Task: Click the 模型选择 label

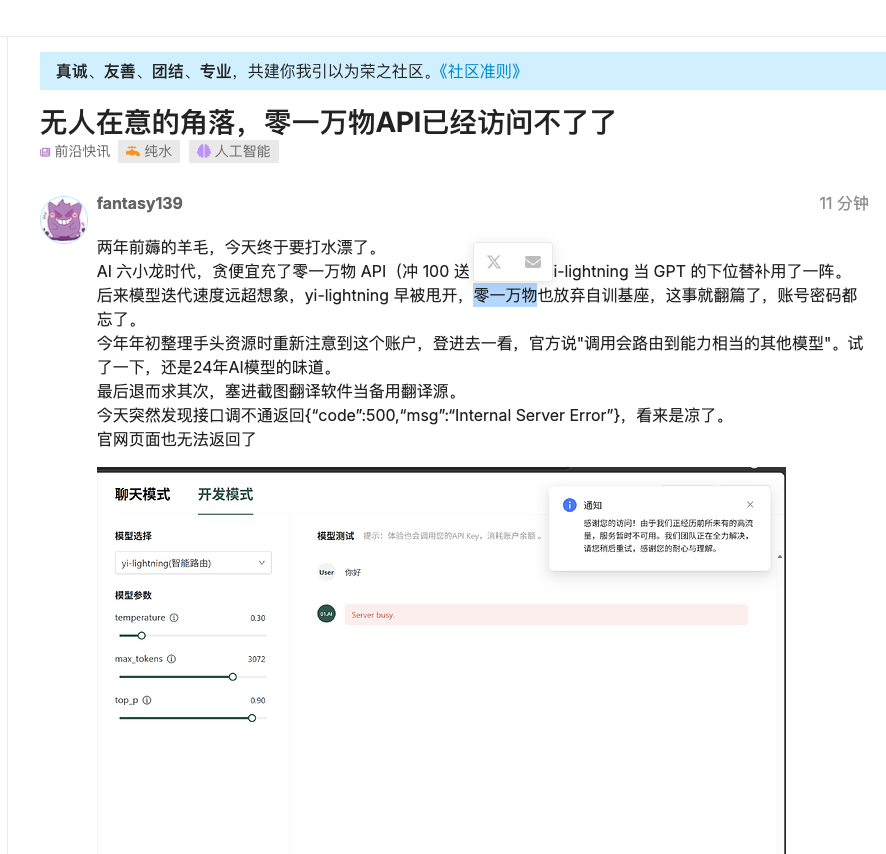Action: pyautogui.click(x=133, y=536)
